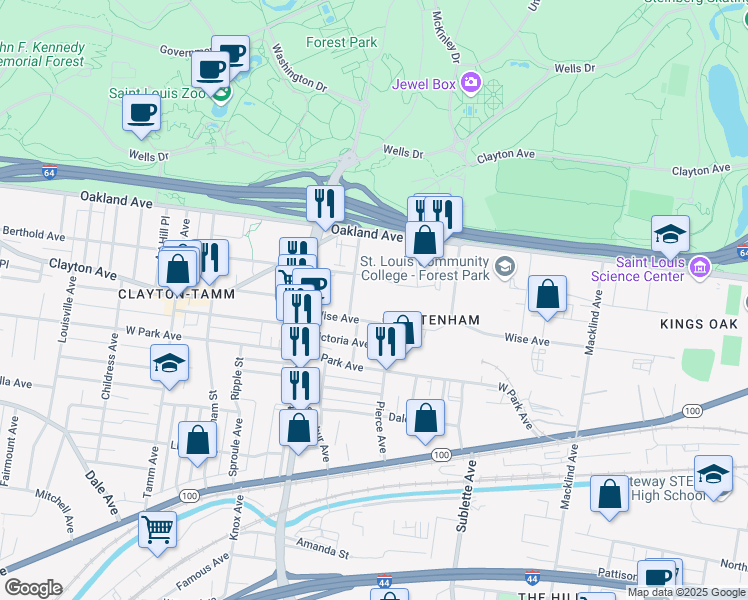Viewport: 748px width, 600px height.
Task: Click the Interstate 64 shield near Oakland Ave
Action: coord(49,171)
